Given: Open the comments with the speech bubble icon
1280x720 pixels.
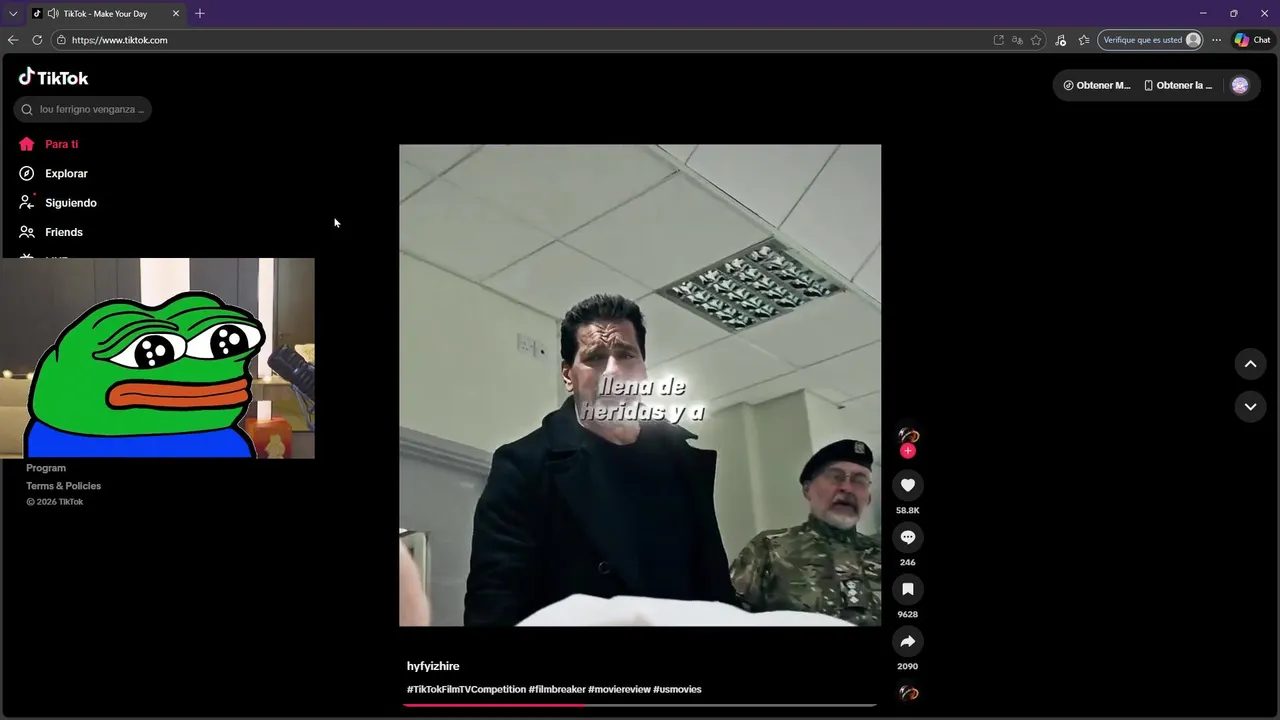Looking at the screenshot, I should pyautogui.click(x=908, y=537).
